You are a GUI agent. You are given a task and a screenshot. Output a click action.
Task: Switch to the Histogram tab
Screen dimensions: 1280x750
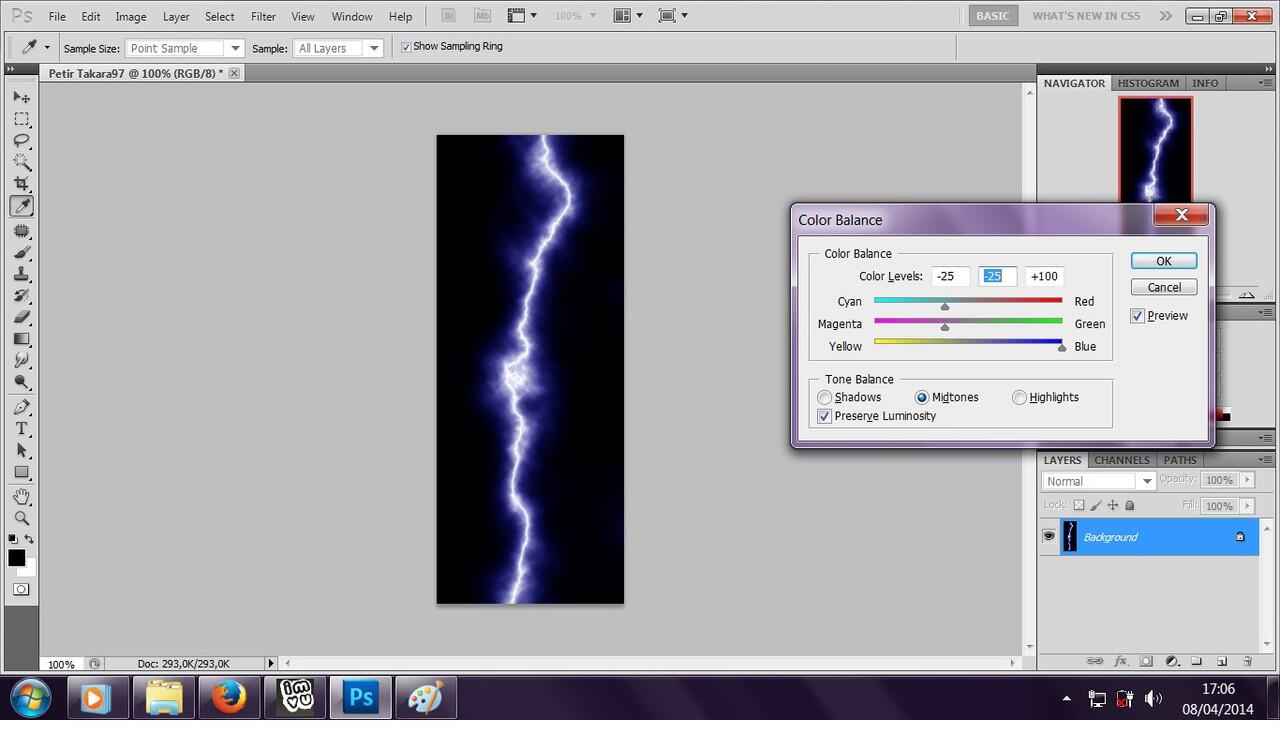[x=1147, y=83]
